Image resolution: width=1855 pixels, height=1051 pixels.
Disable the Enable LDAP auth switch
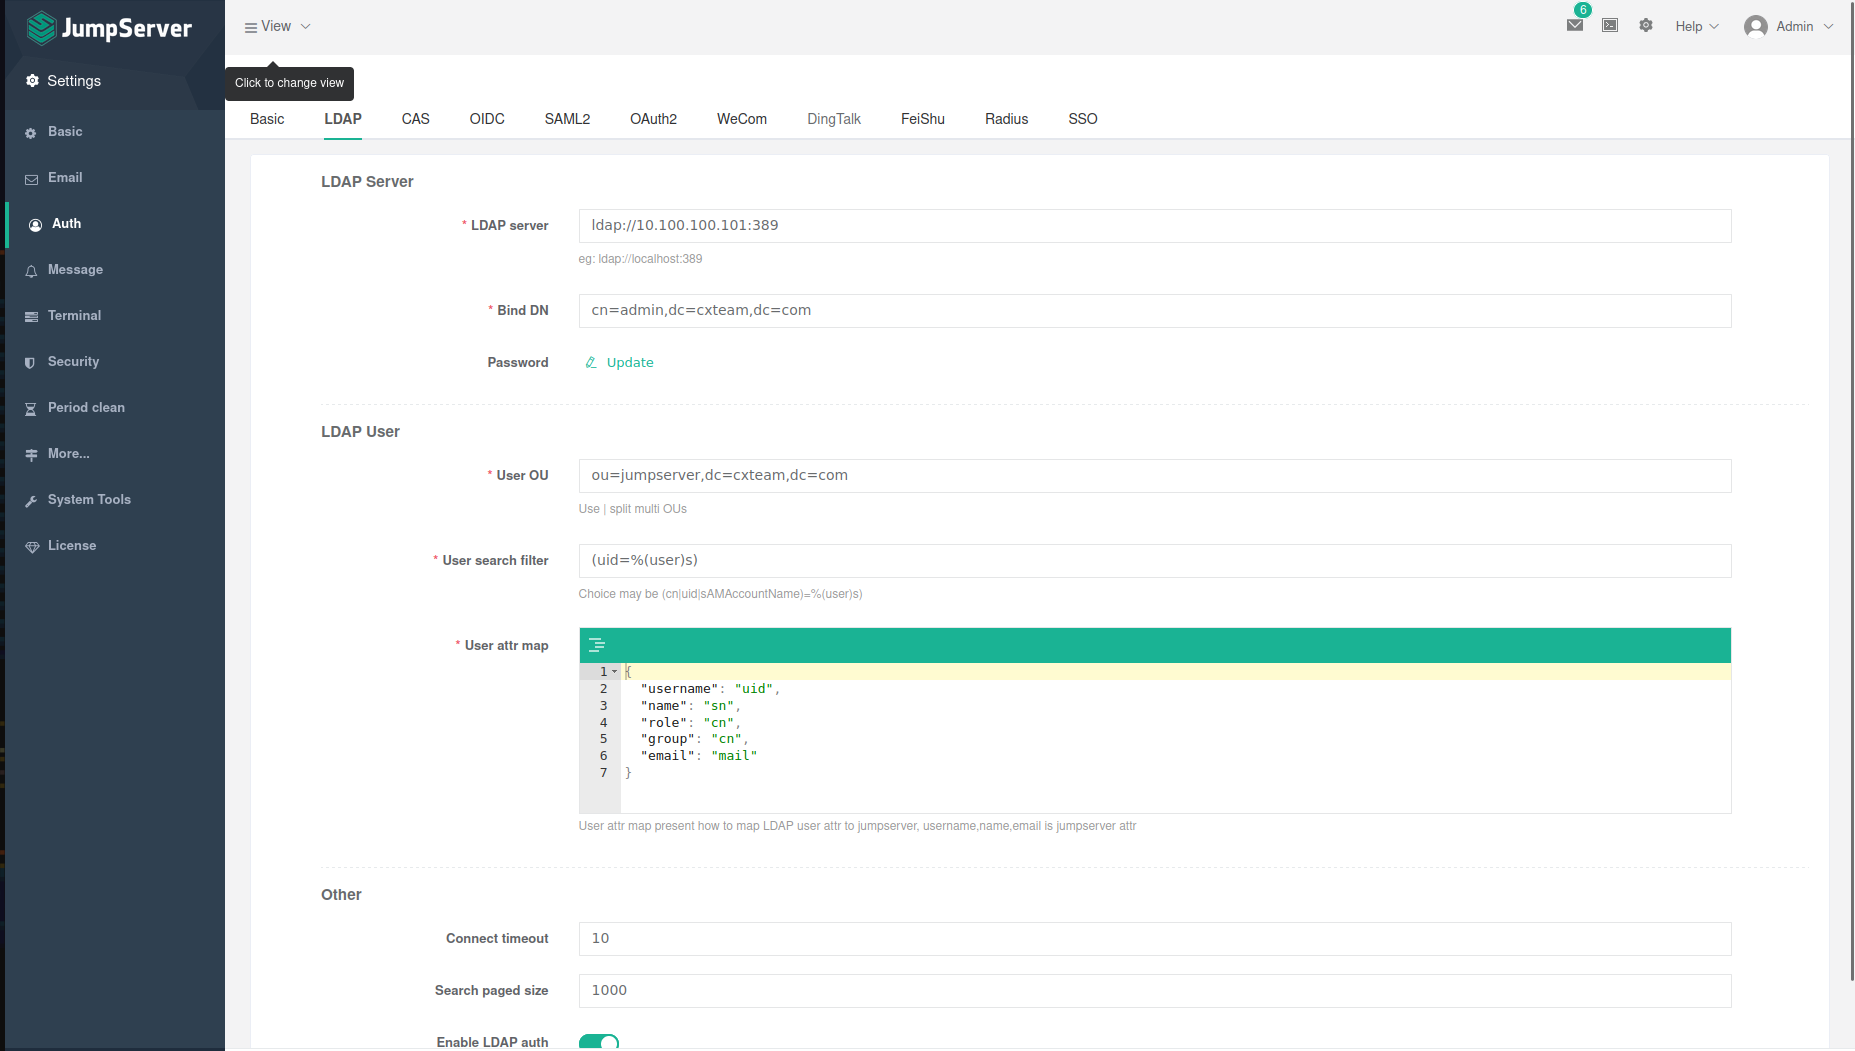click(598, 1041)
